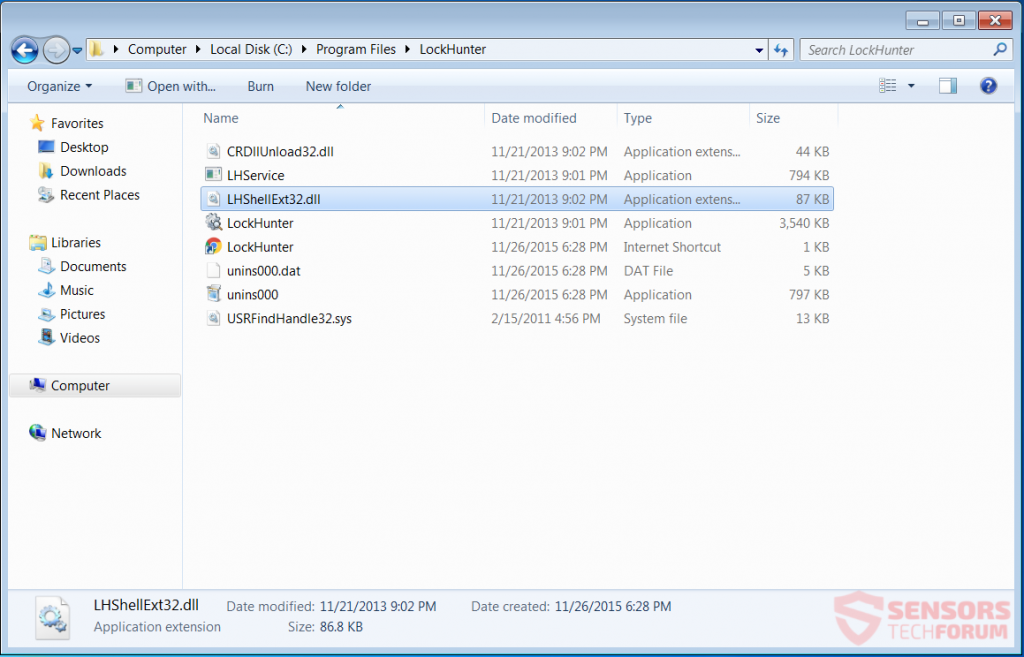Image resolution: width=1024 pixels, height=657 pixels.
Task: Open the Organize dropdown menu
Action: pos(58,86)
